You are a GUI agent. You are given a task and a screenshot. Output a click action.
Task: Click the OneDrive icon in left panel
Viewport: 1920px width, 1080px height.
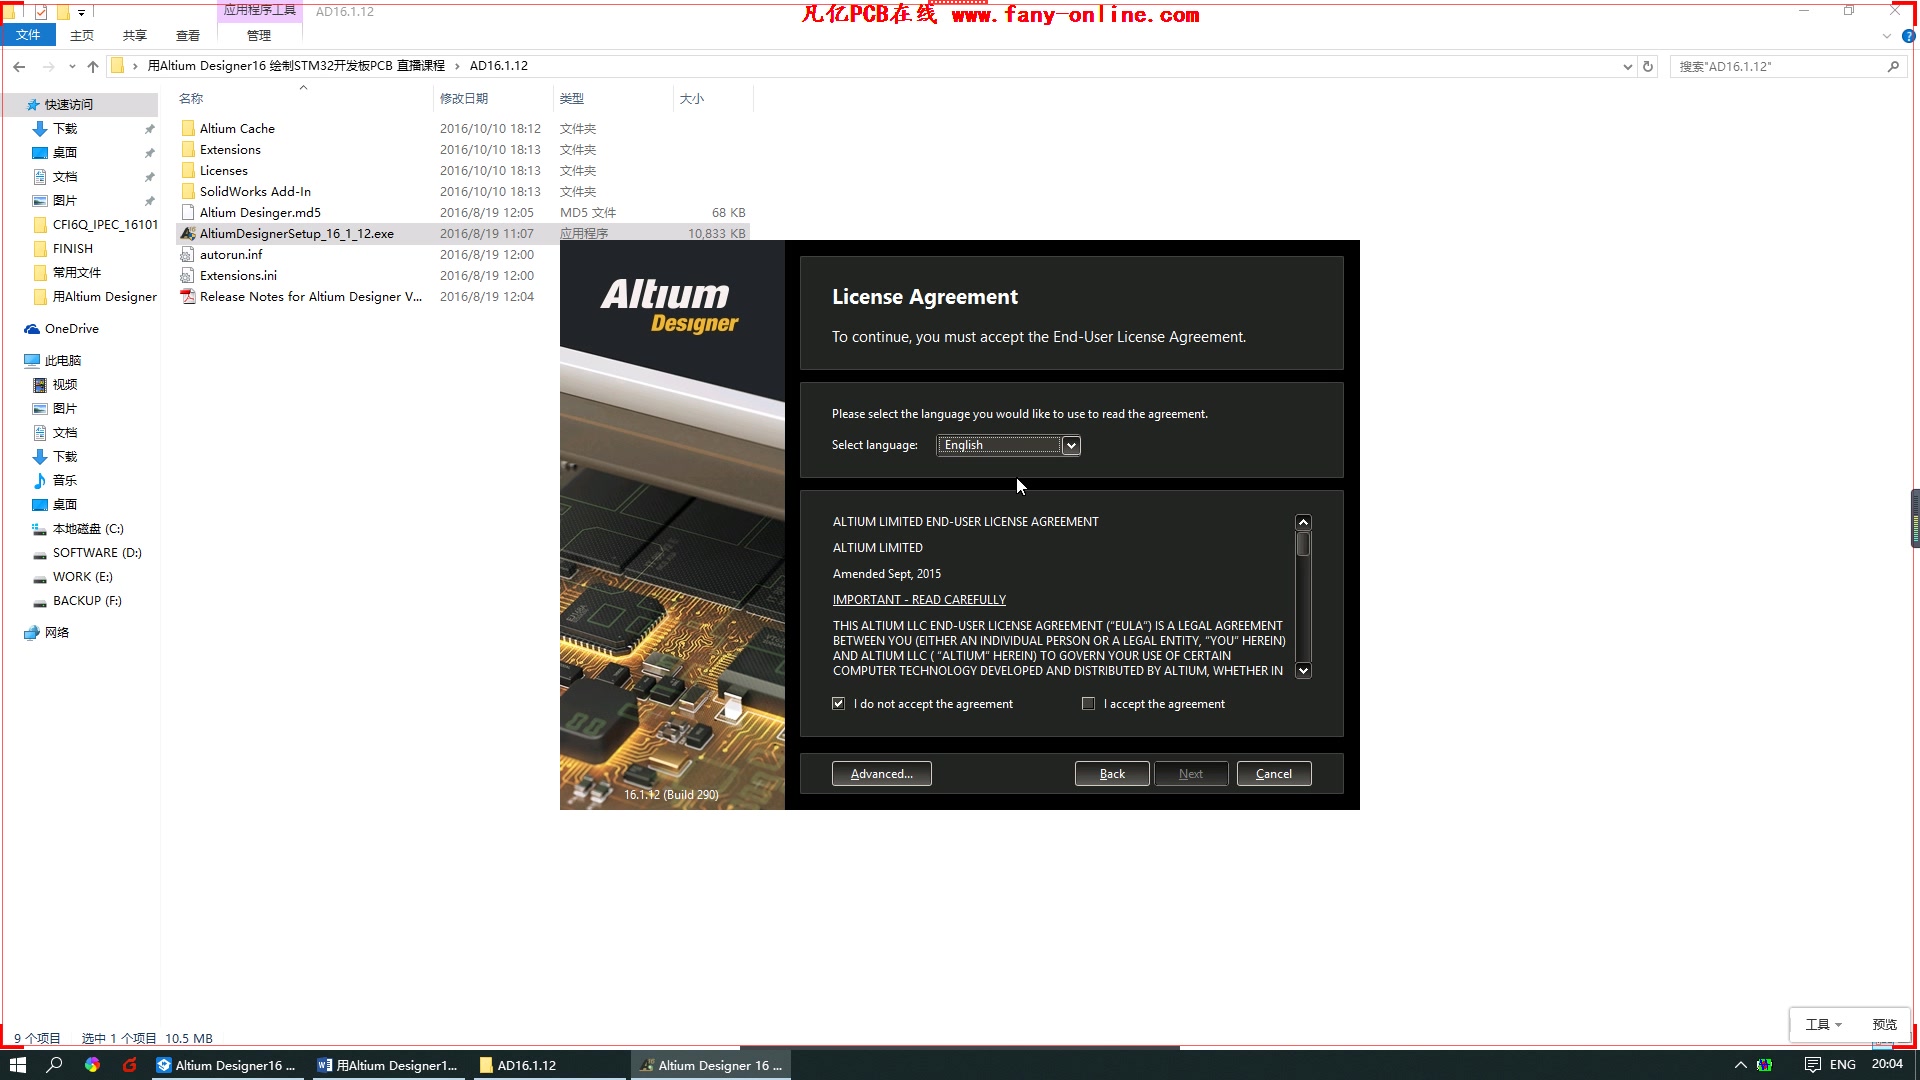[x=32, y=327]
